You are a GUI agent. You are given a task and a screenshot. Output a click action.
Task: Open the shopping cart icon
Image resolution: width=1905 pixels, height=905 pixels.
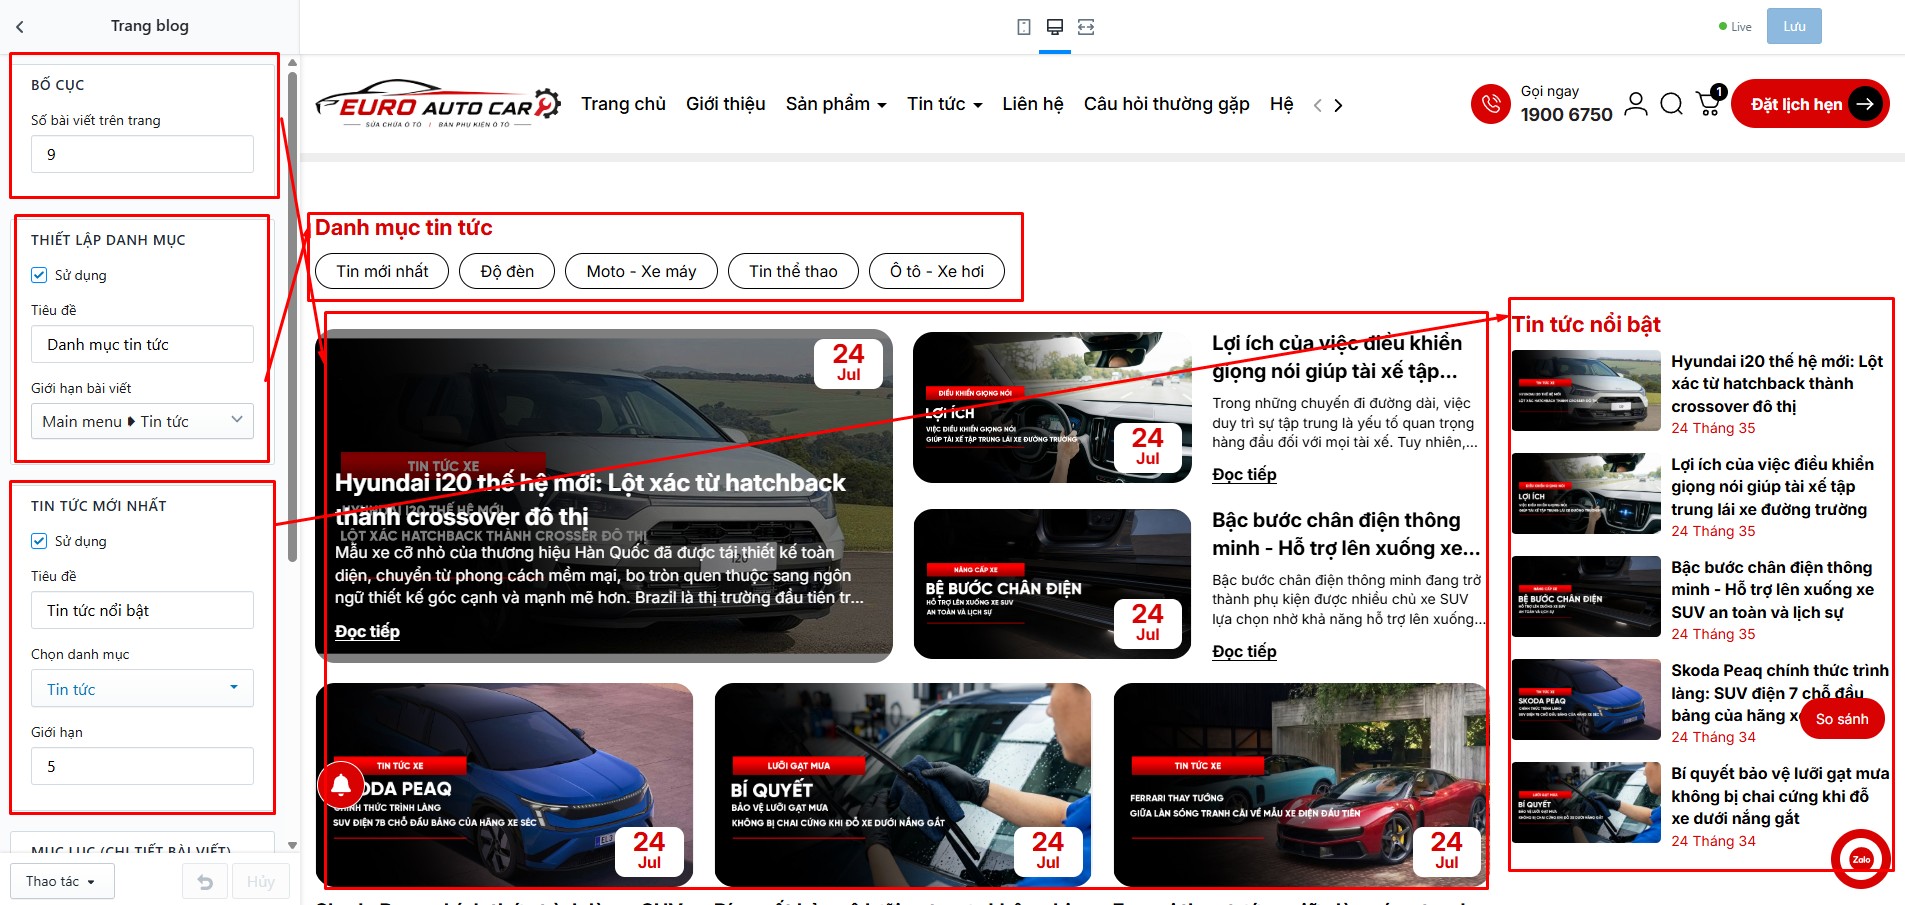(x=1709, y=103)
